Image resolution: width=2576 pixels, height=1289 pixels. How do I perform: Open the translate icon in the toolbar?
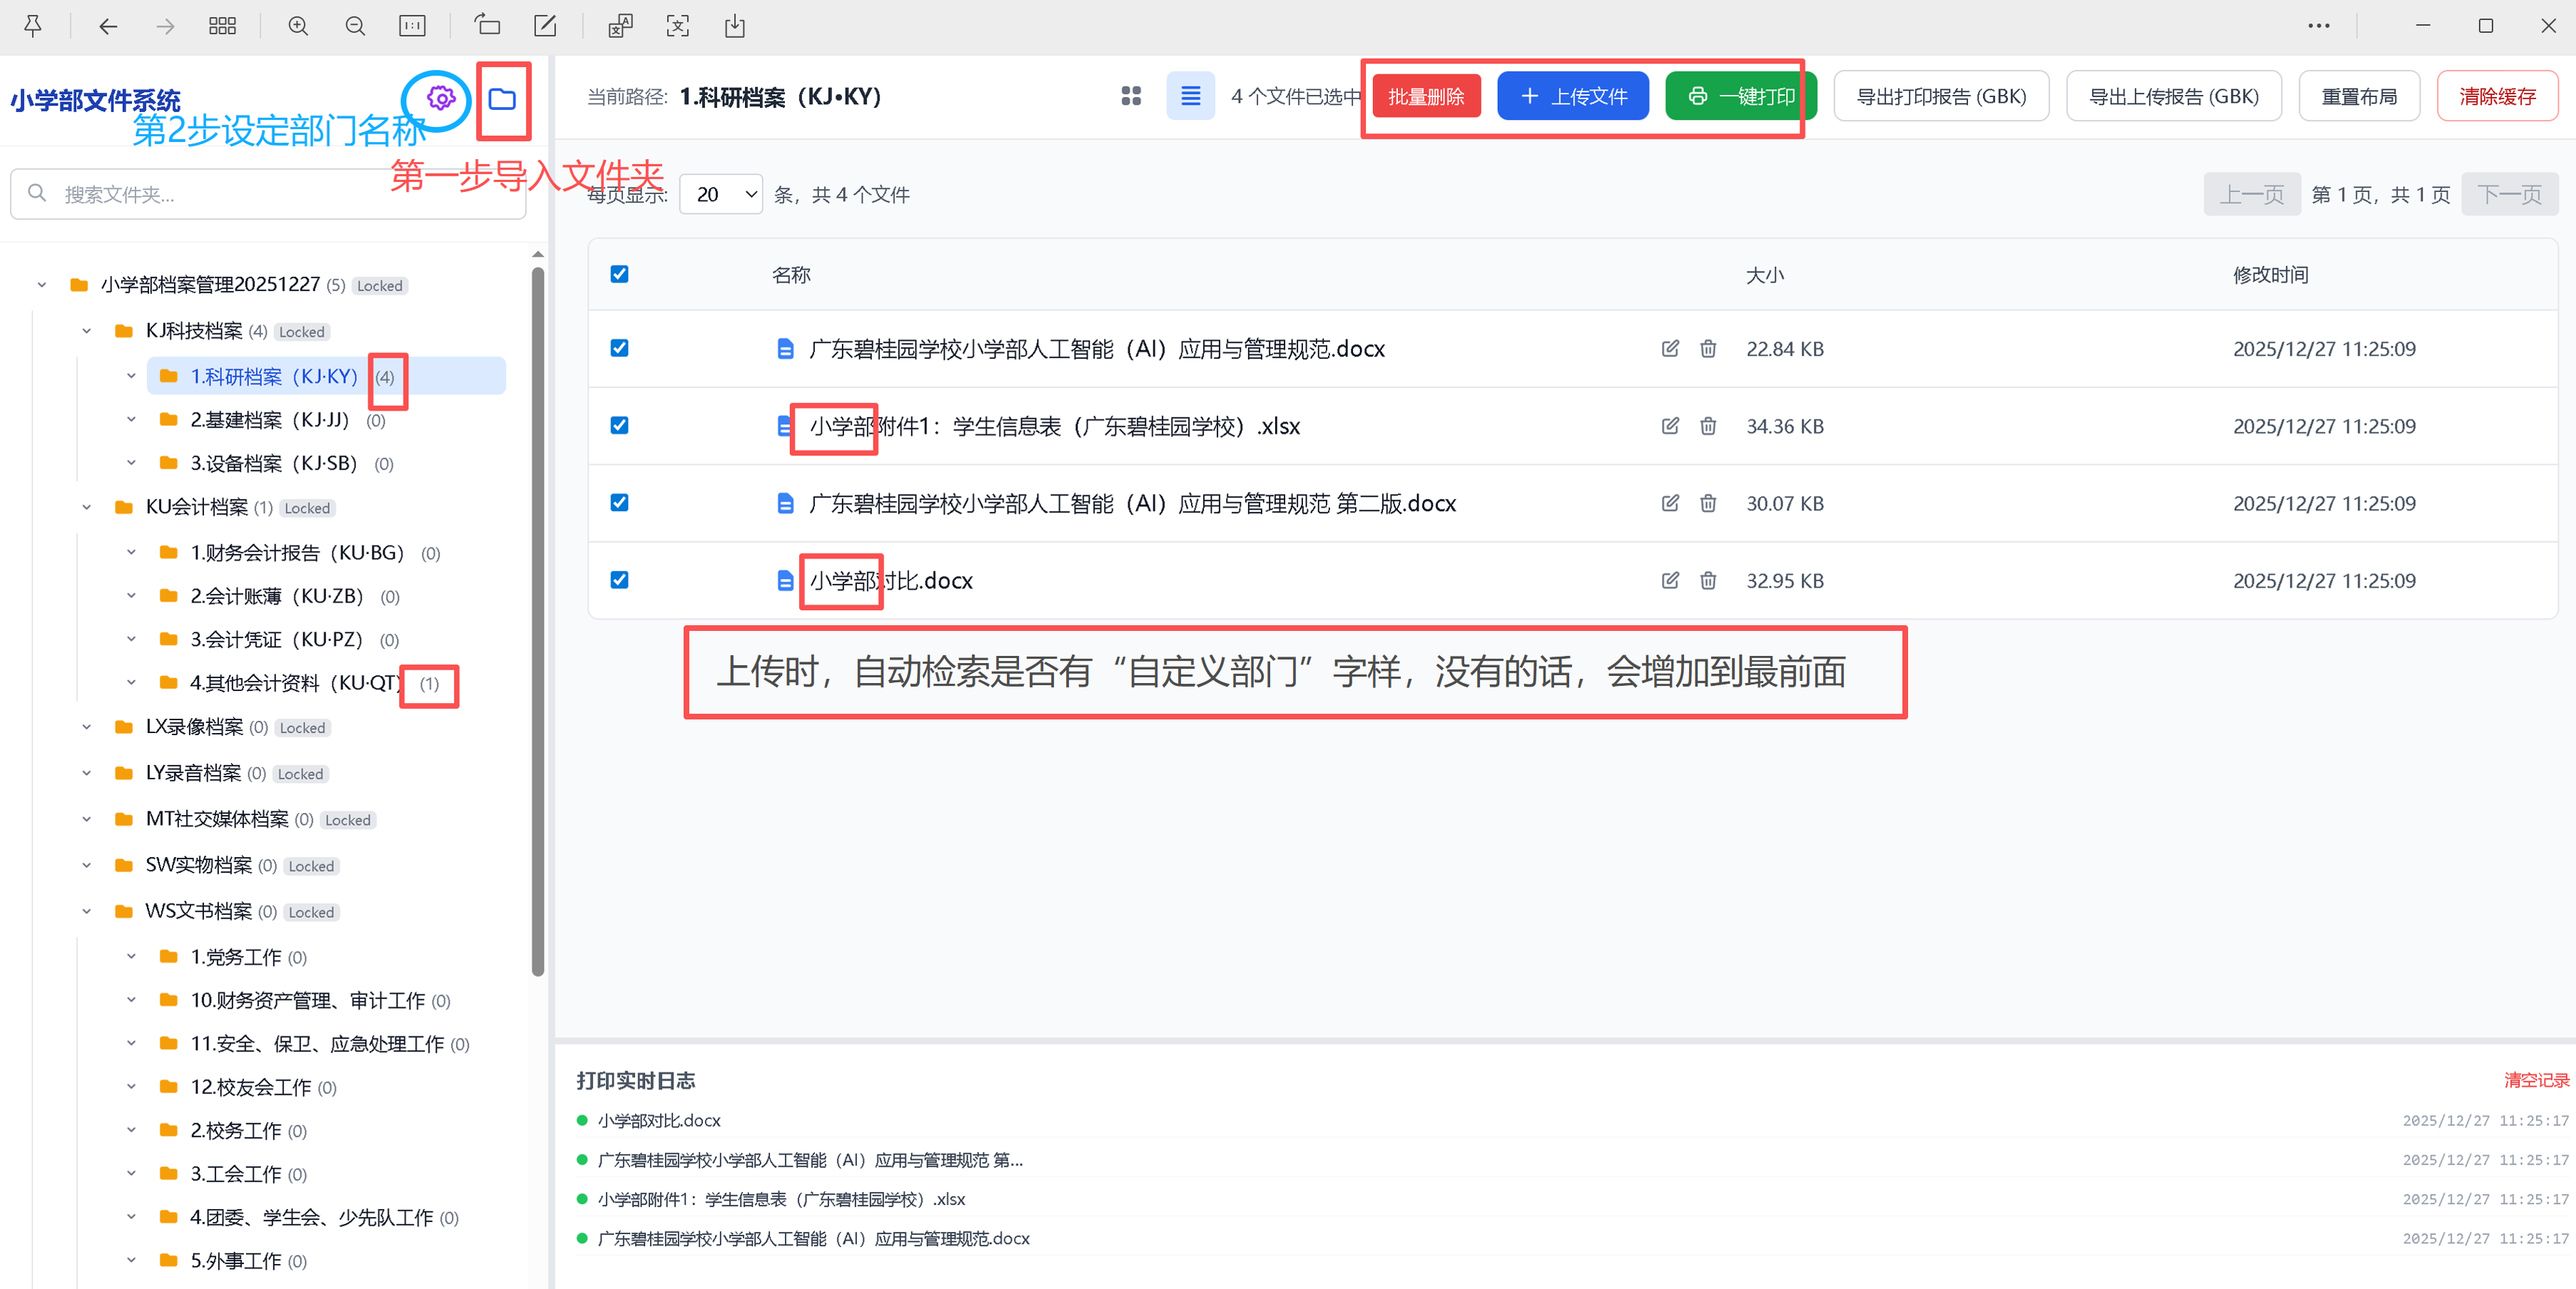point(620,26)
